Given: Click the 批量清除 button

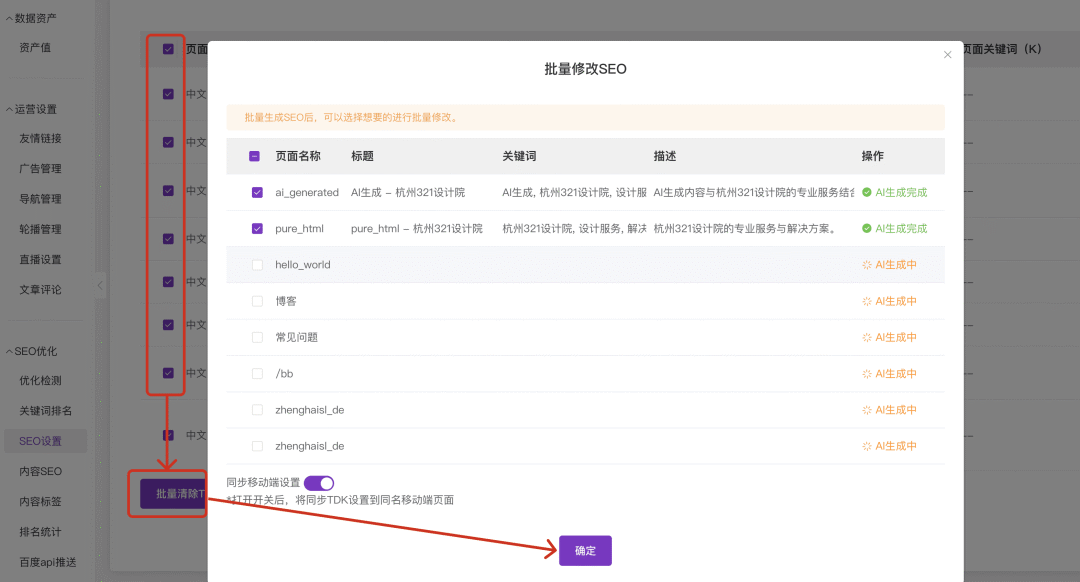Looking at the screenshot, I should (172, 494).
